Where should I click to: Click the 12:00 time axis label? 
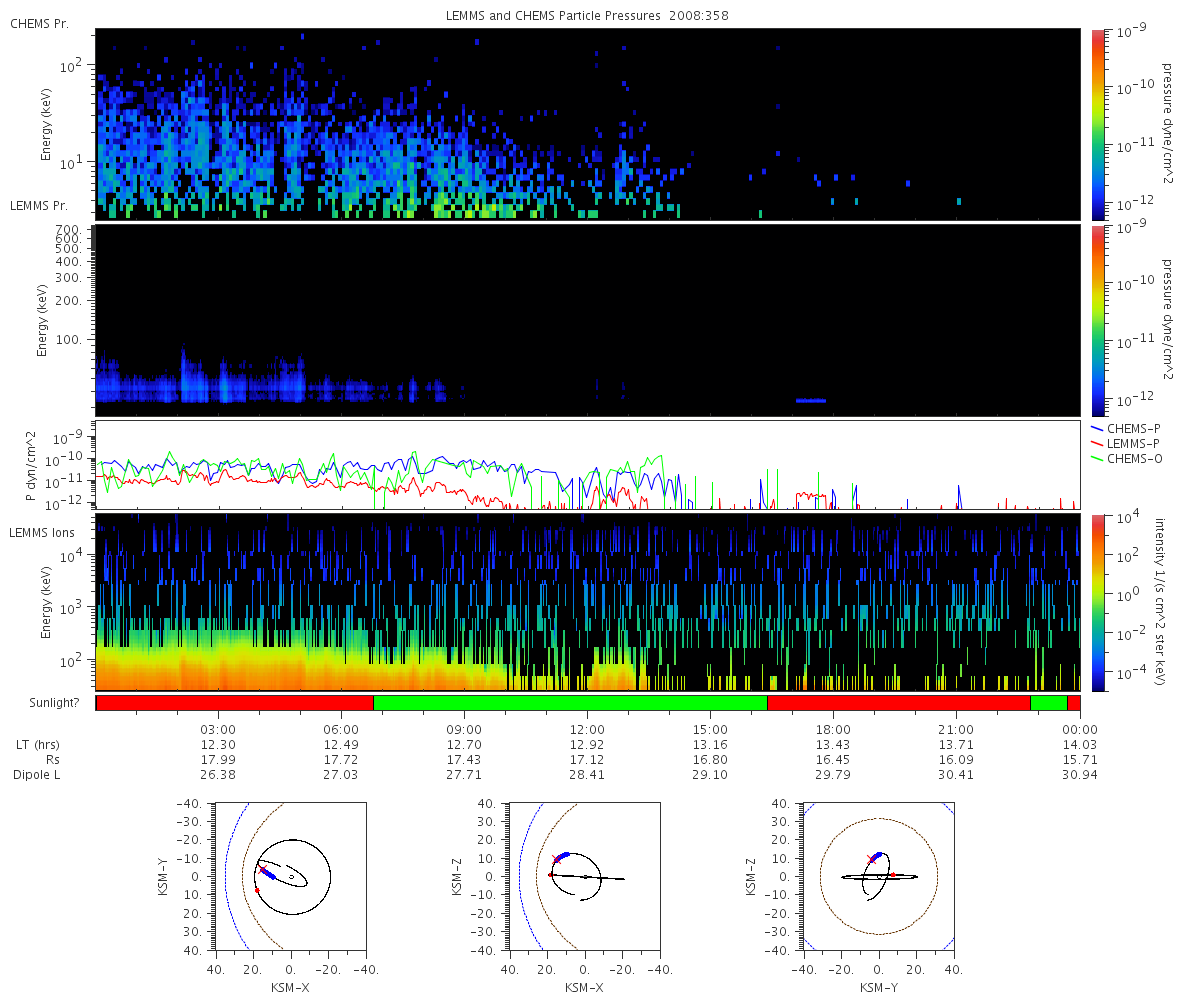[x=587, y=729]
